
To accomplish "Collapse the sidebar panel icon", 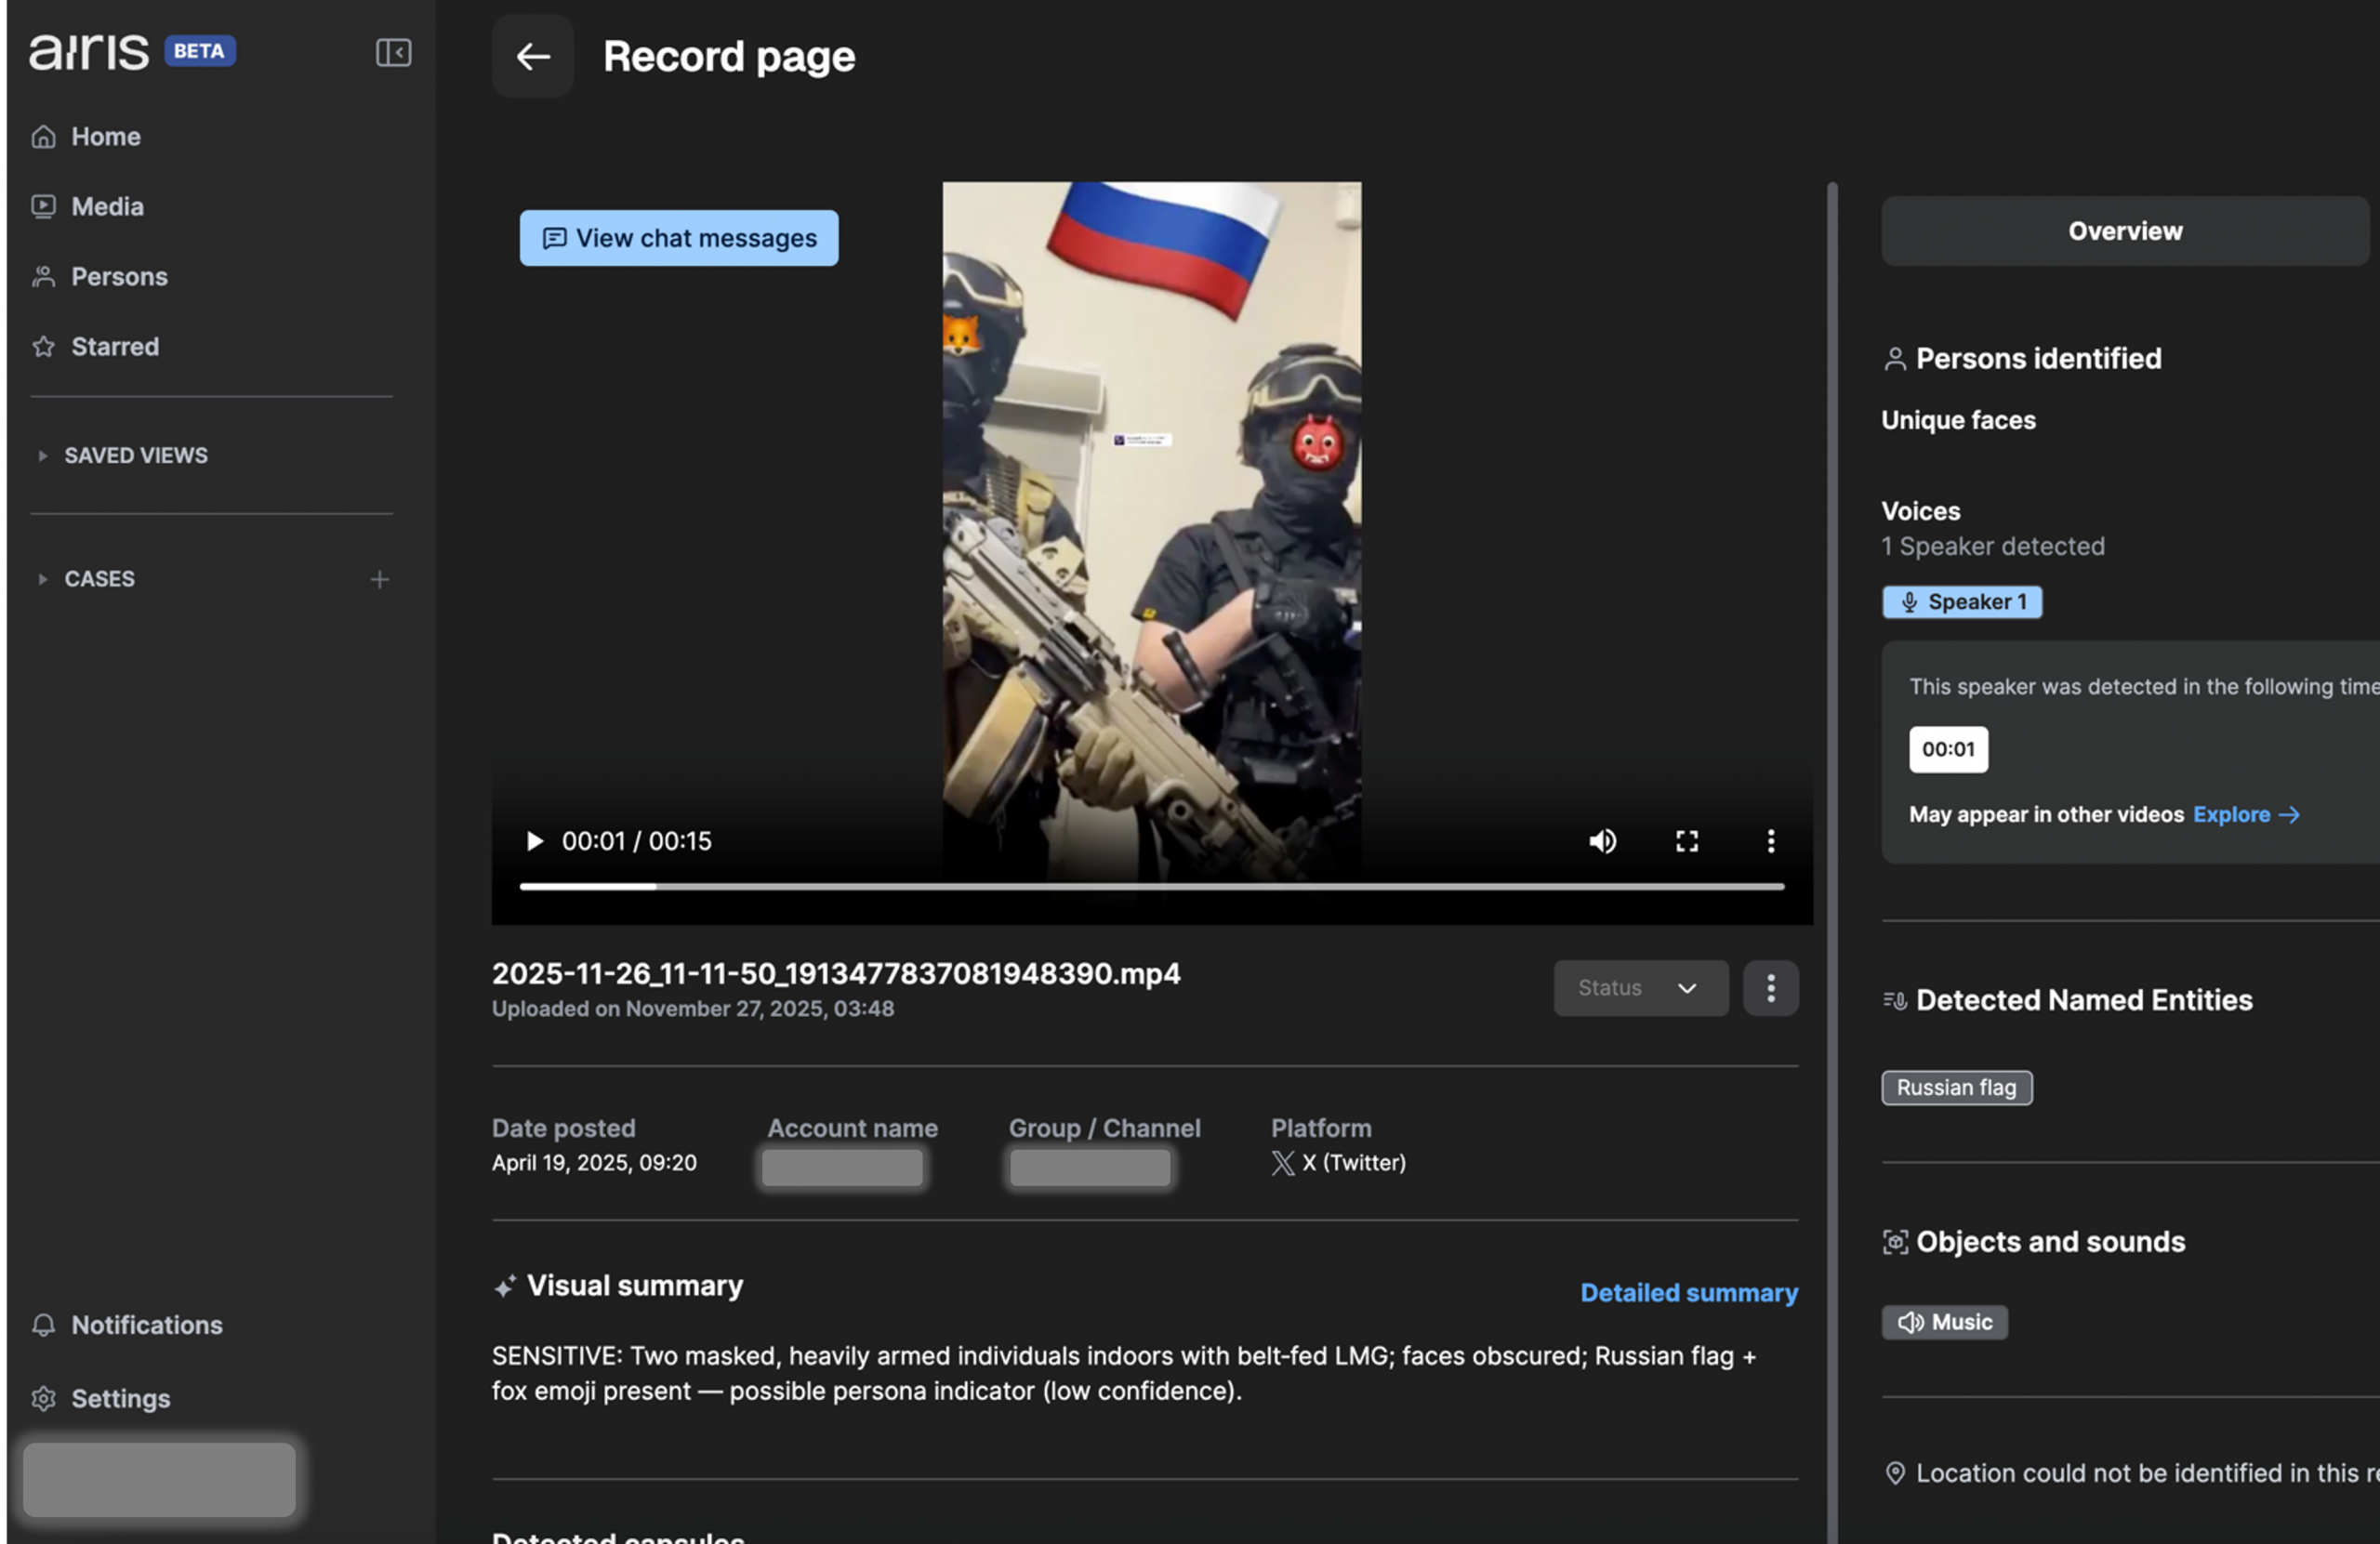I will coord(393,52).
